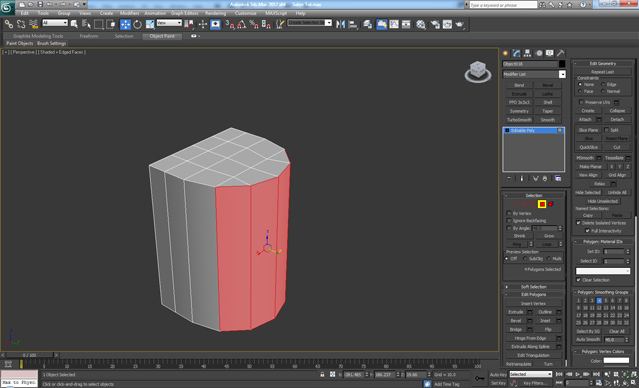Open the Create command panel tab
639x388 pixels.
[506, 53]
